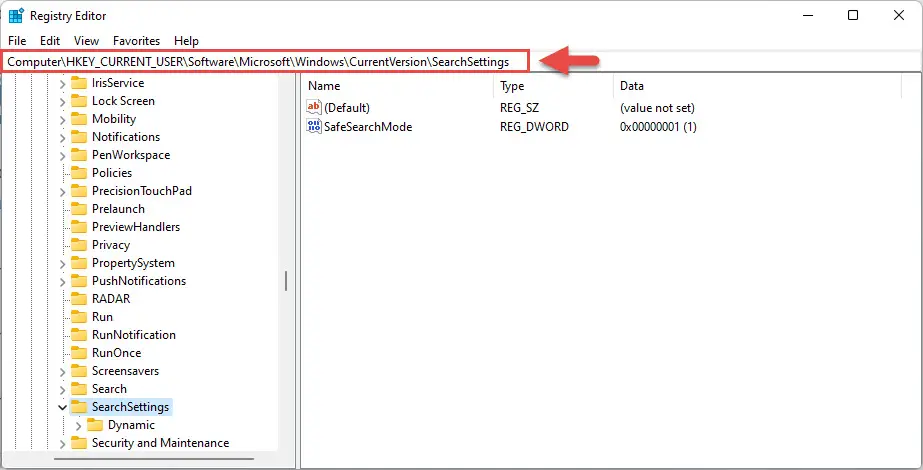Select the Dynamic subfolder icon

coord(95,425)
